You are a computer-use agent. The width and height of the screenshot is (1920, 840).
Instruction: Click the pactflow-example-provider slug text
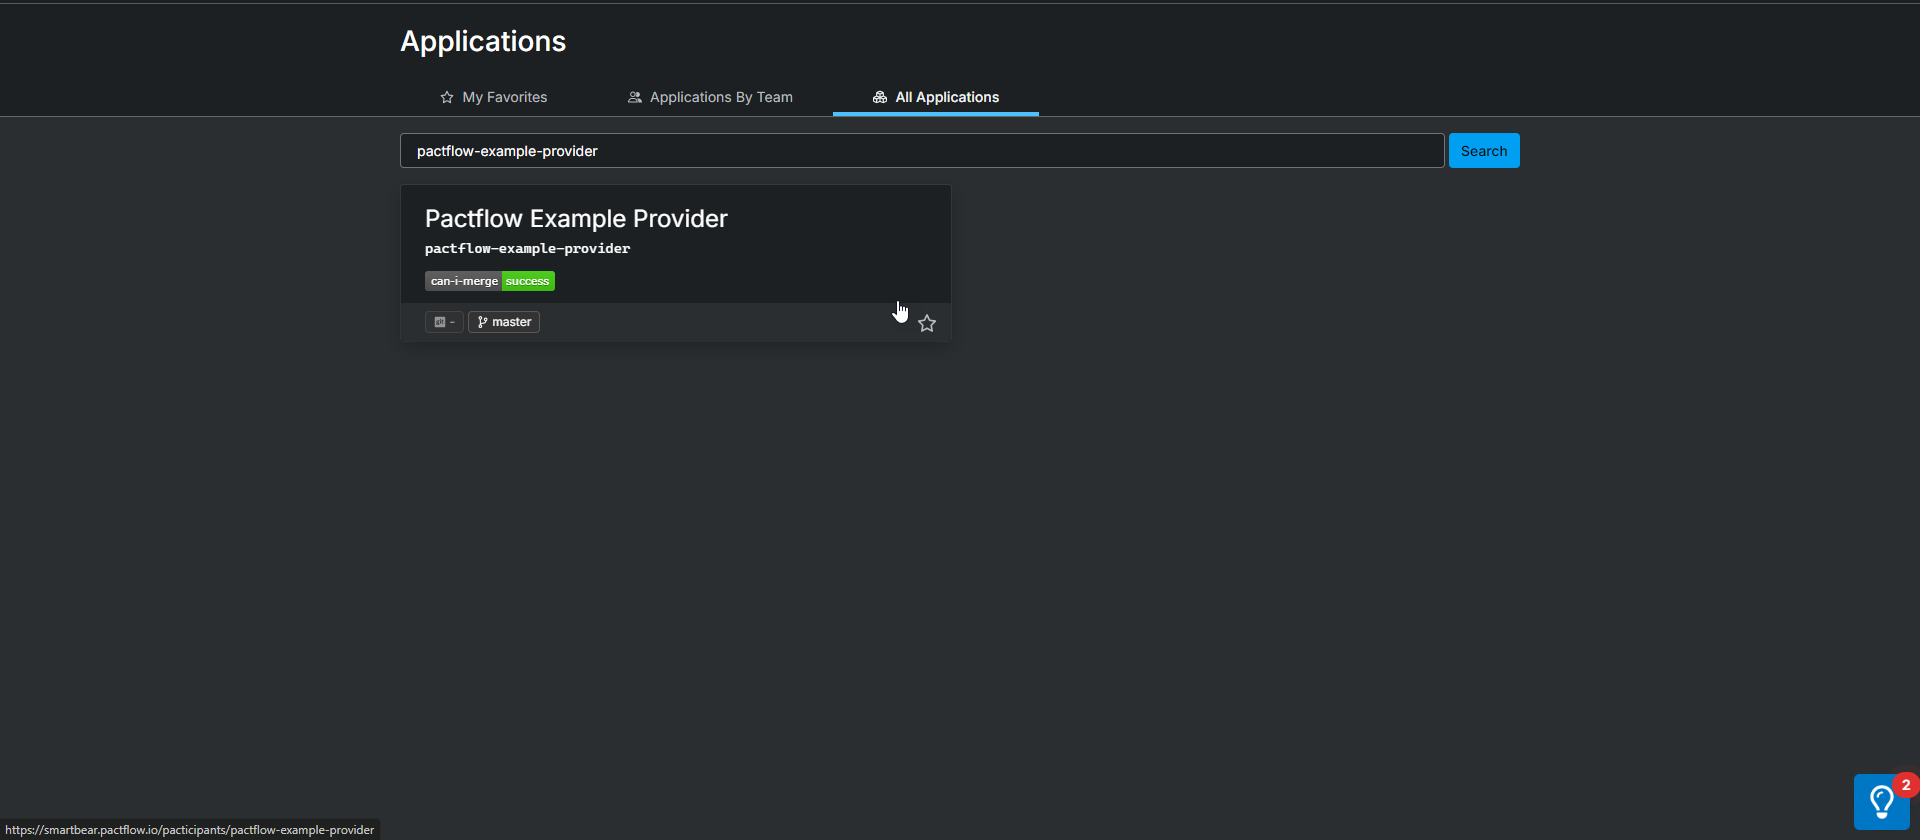527,249
